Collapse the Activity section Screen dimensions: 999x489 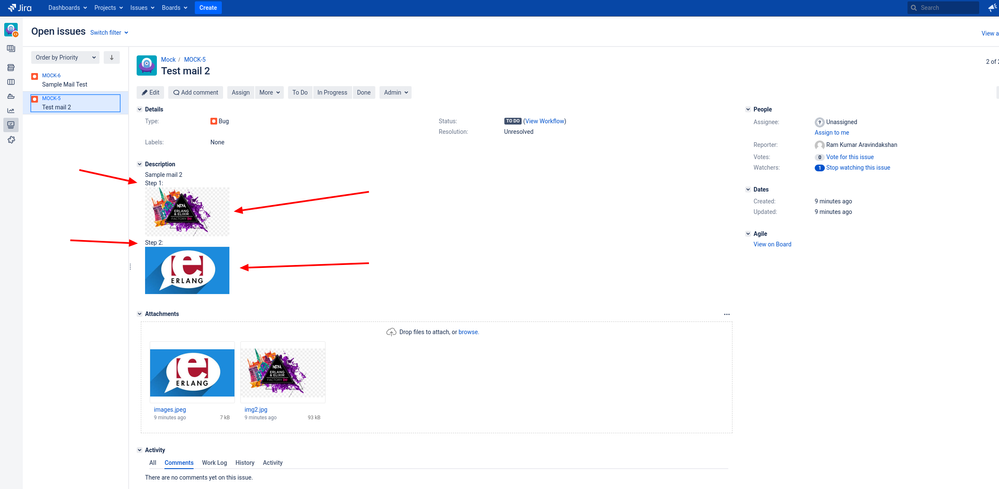(x=140, y=450)
